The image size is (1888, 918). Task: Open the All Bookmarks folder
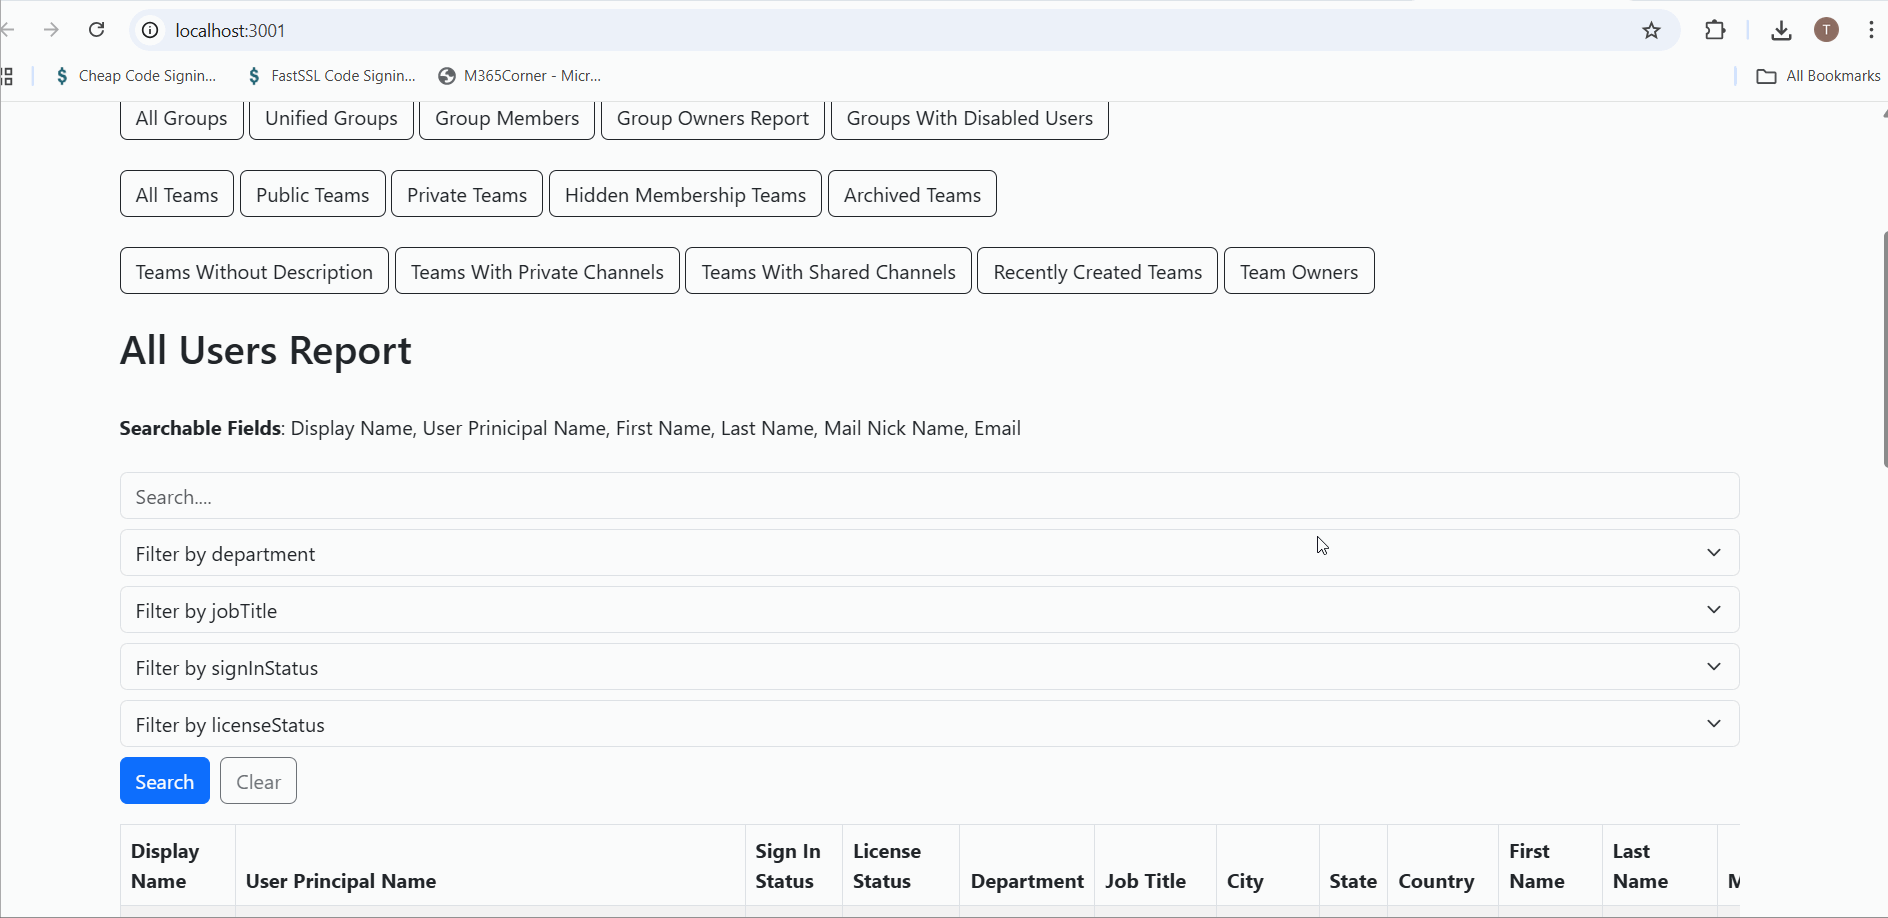(x=1818, y=76)
